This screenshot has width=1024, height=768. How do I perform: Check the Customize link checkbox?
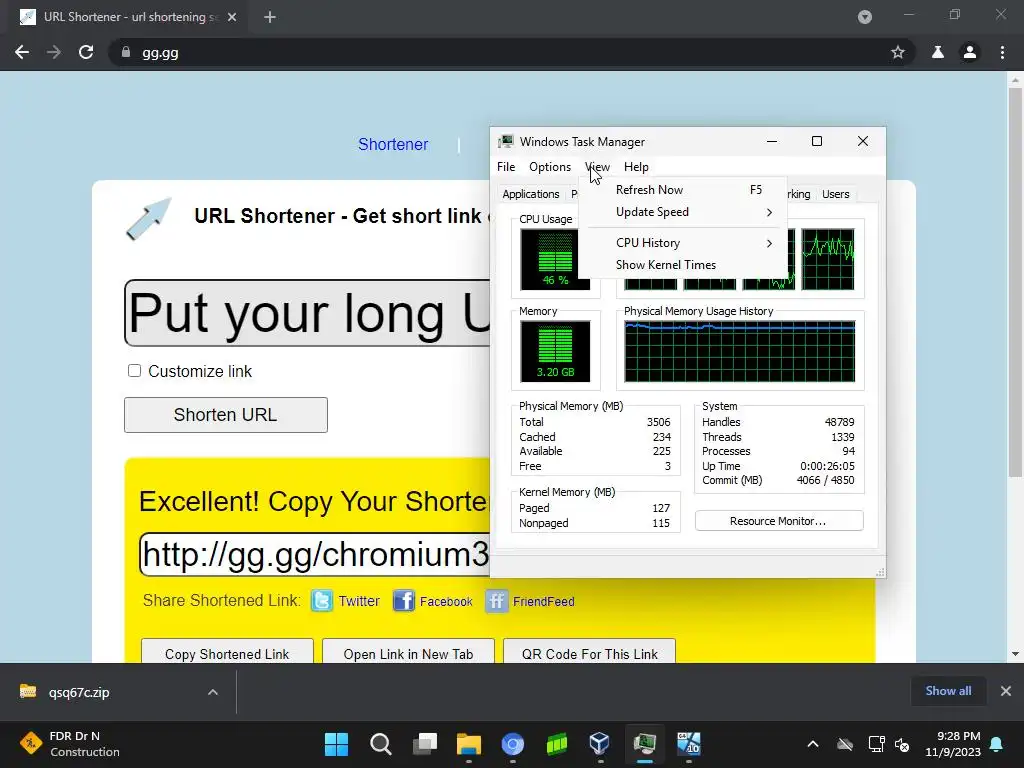tap(135, 371)
